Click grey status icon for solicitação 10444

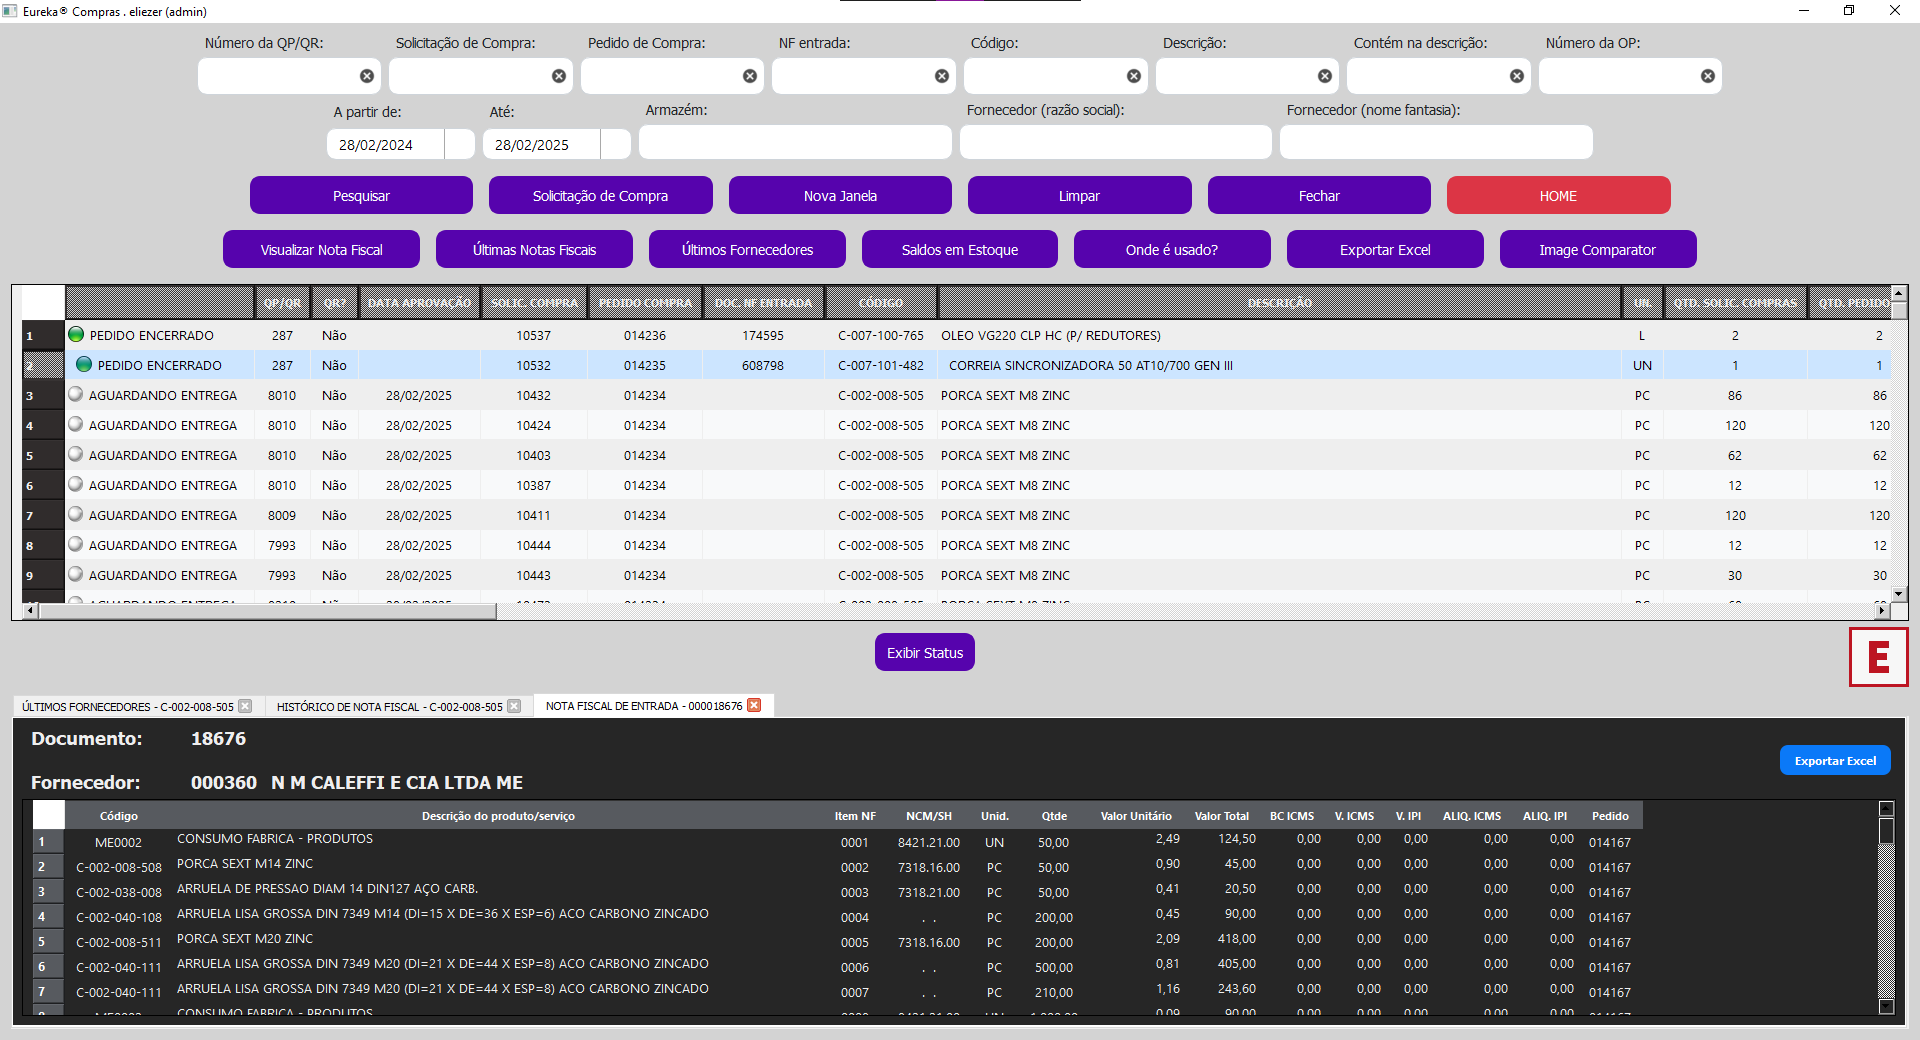[76, 544]
